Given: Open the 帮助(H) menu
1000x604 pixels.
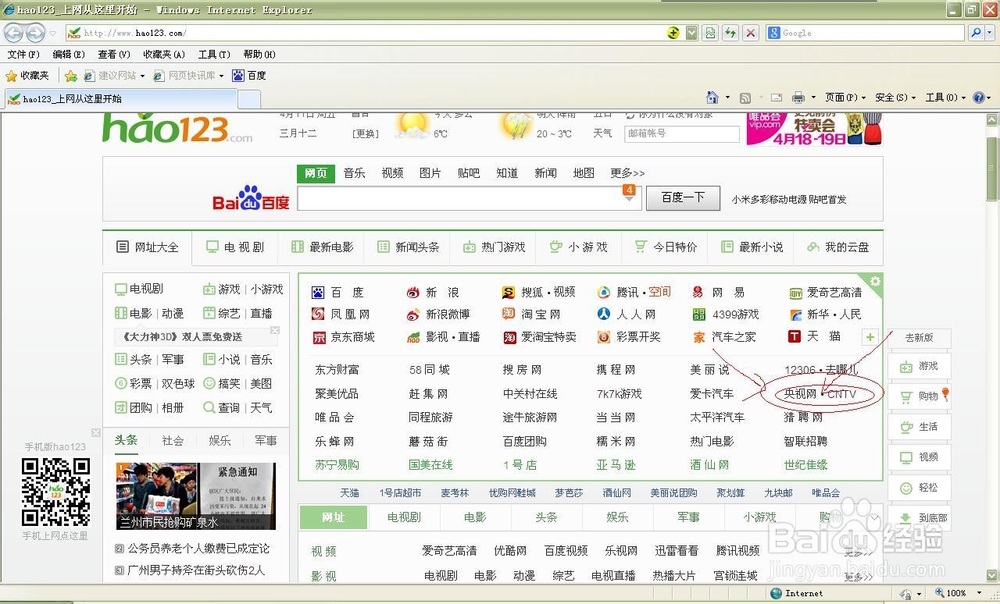Looking at the screenshot, I should (259, 54).
